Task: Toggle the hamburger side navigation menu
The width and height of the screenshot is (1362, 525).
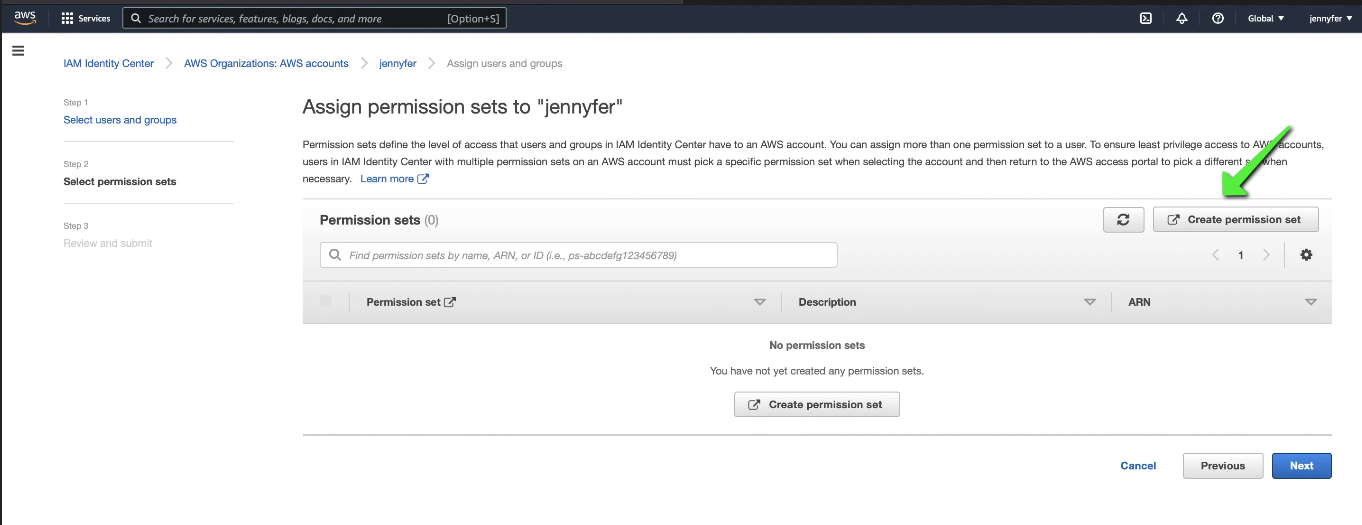Action: (18, 50)
